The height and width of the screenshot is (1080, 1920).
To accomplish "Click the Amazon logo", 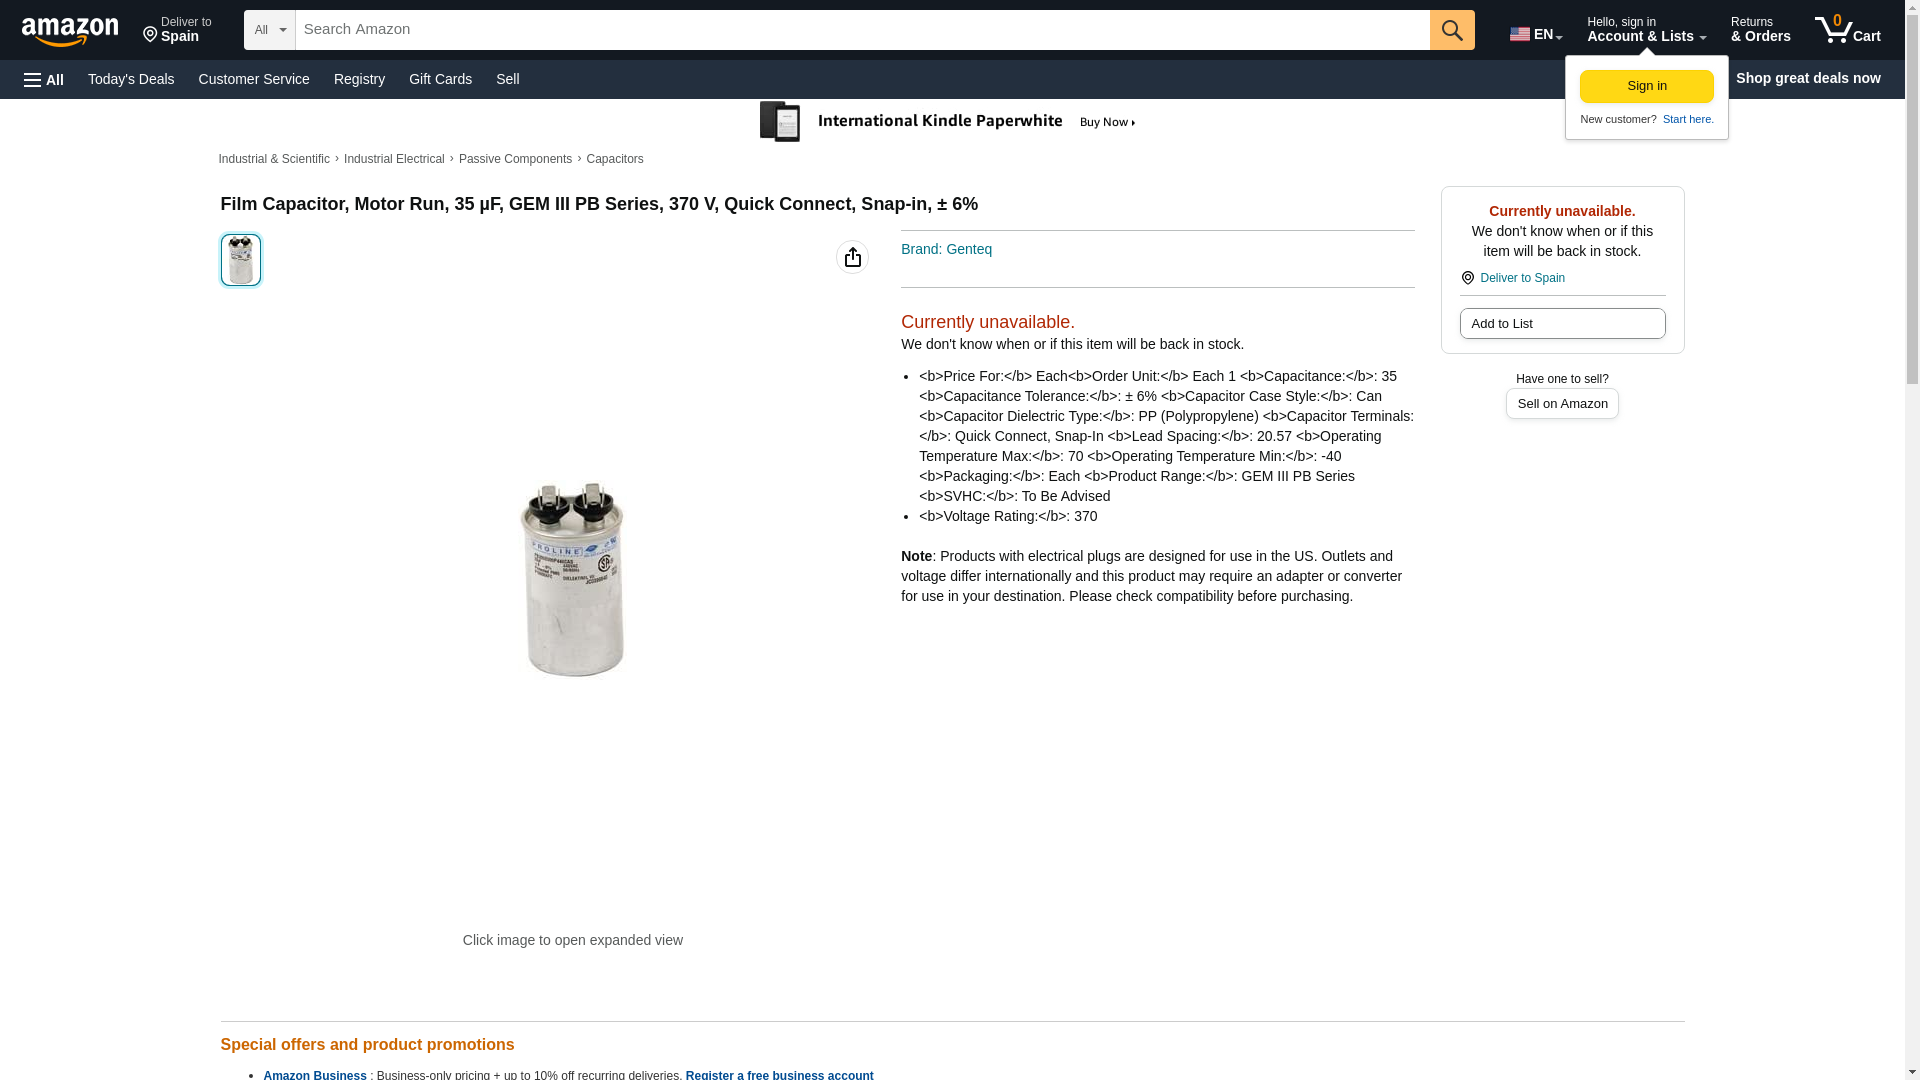I will (70, 31).
